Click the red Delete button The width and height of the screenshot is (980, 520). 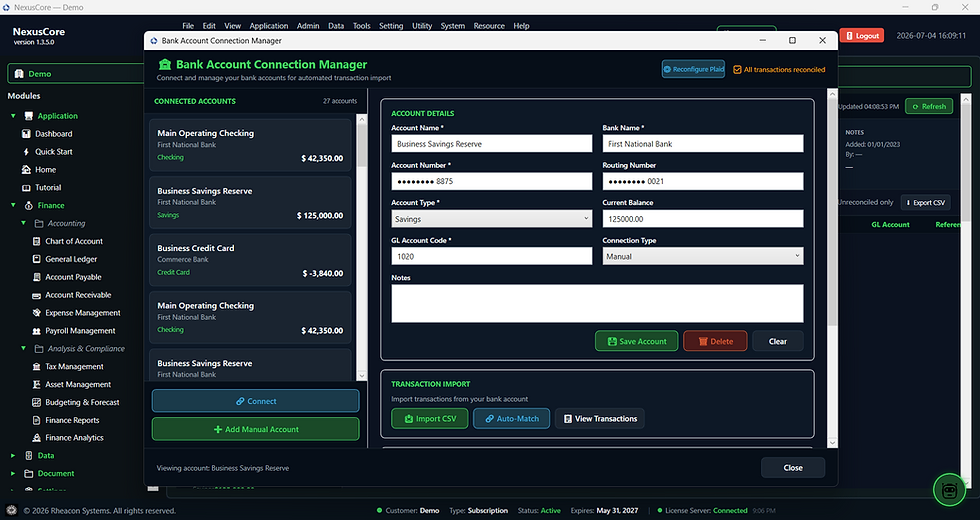tap(715, 341)
